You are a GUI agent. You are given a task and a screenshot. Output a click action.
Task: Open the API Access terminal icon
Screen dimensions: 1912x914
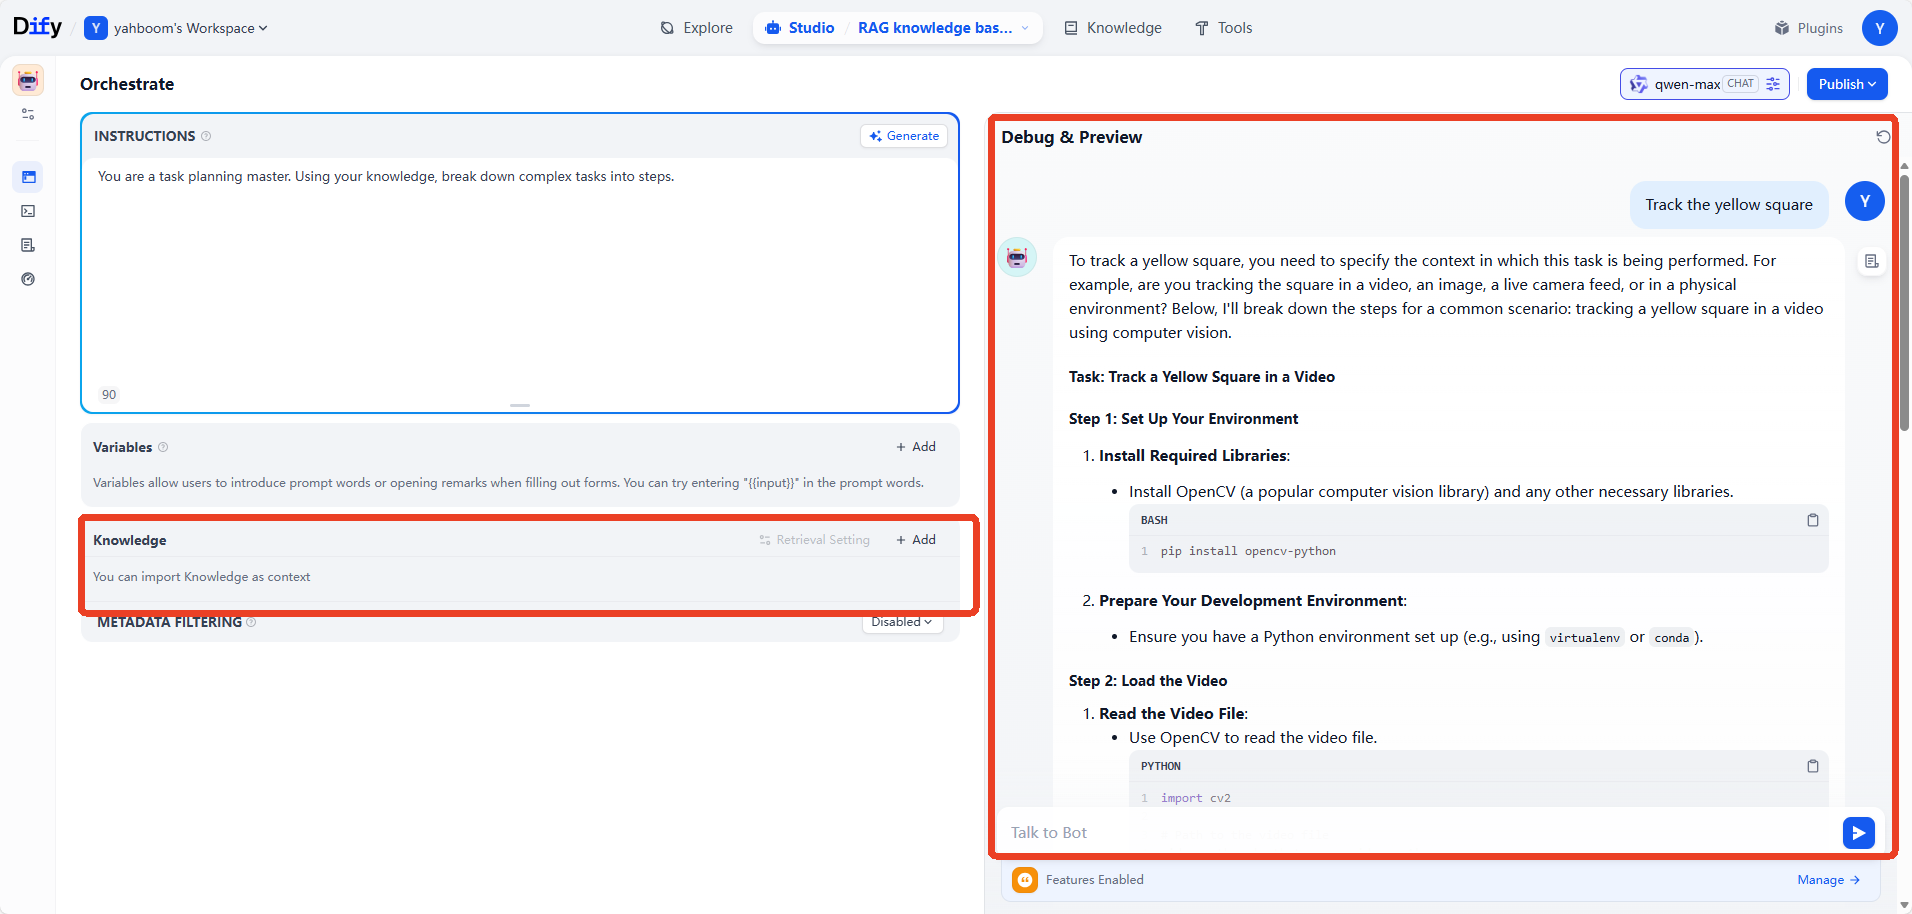[x=28, y=211]
